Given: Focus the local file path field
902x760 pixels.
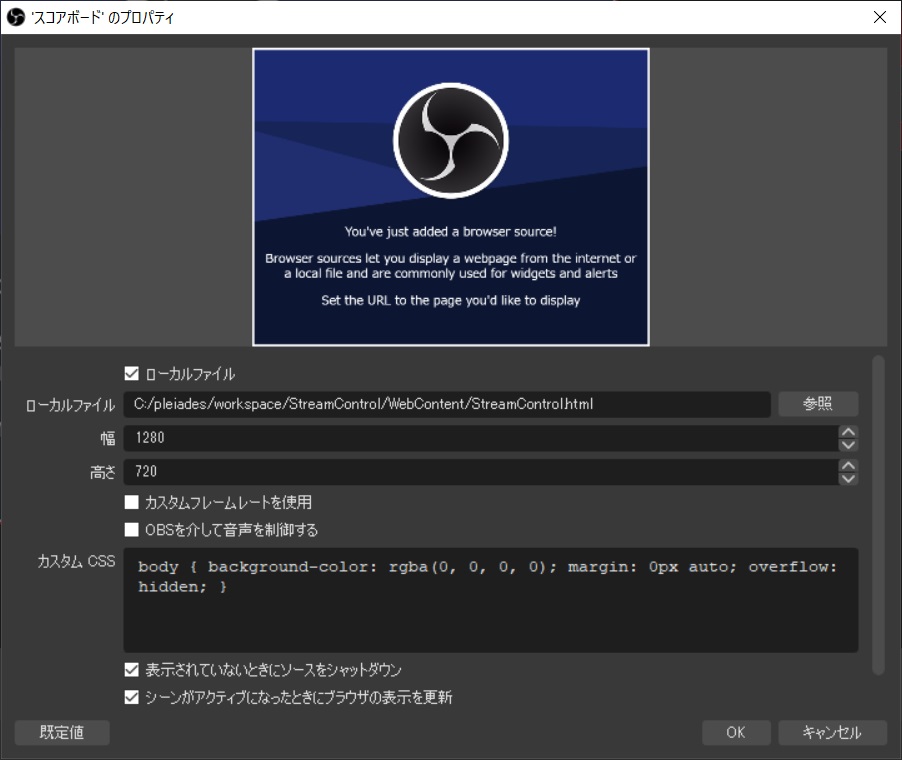Looking at the screenshot, I should click(x=447, y=404).
